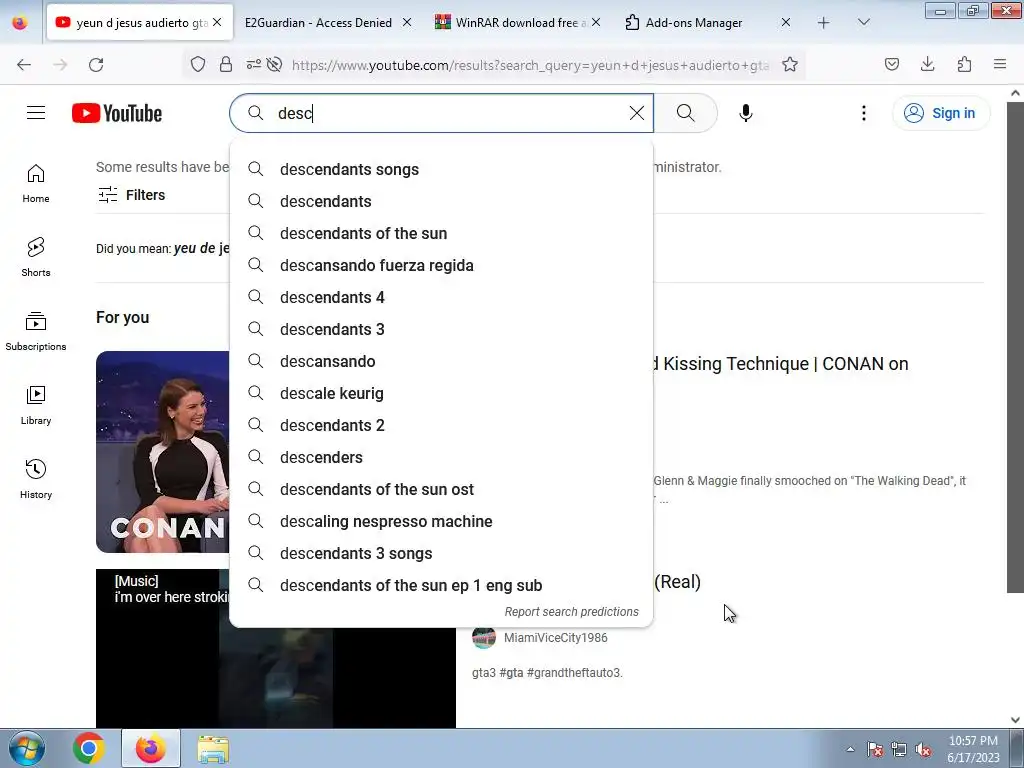Screen dimensions: 1024x768
Task: Open the YouTube guide hamburger menu
Action: [x=36, y=113]
